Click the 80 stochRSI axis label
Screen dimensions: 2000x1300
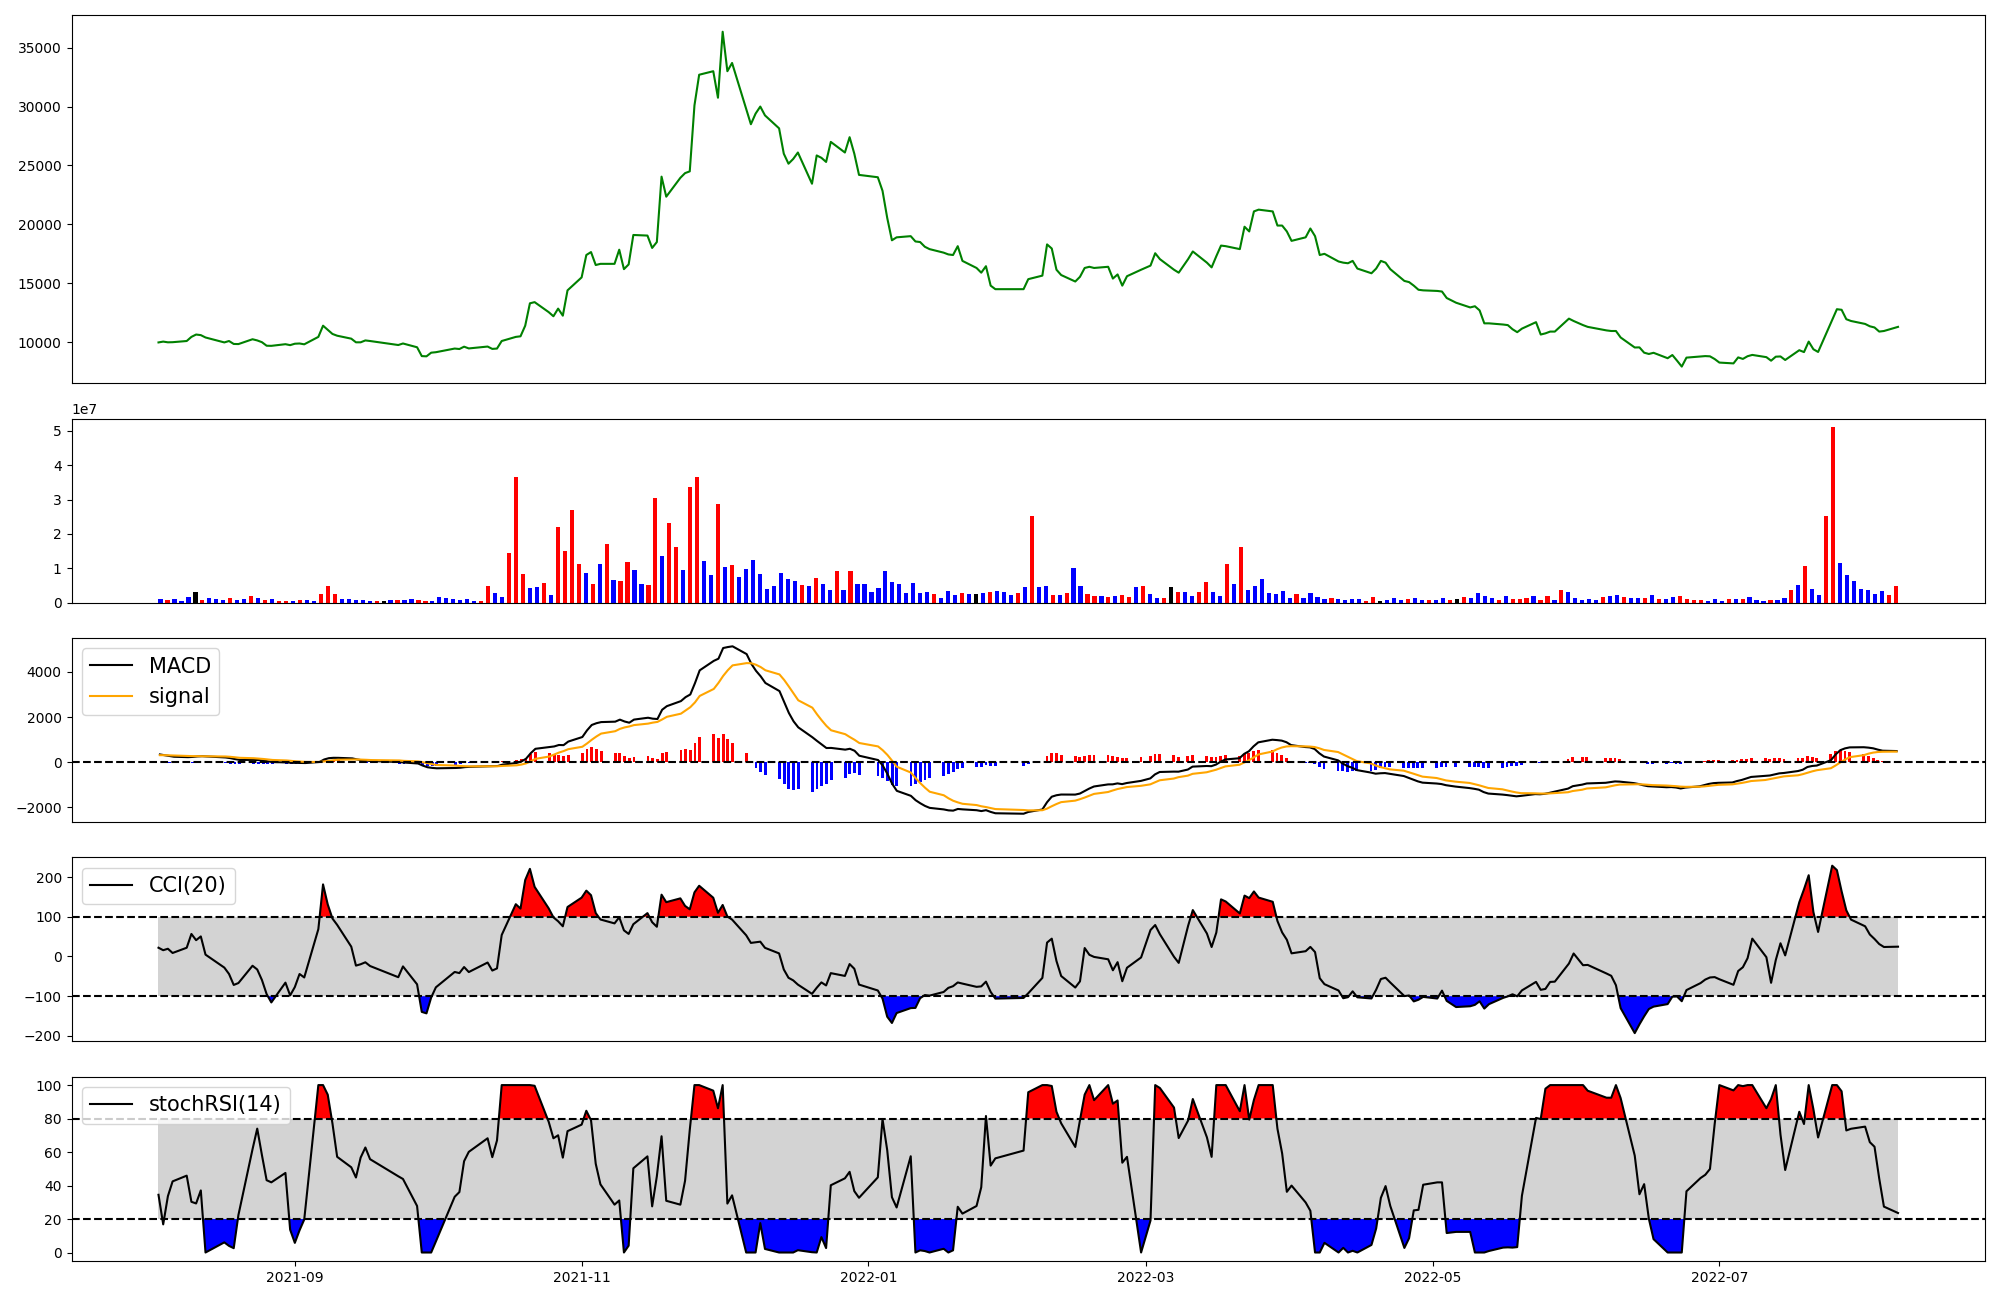click(x=52, y=1120)
